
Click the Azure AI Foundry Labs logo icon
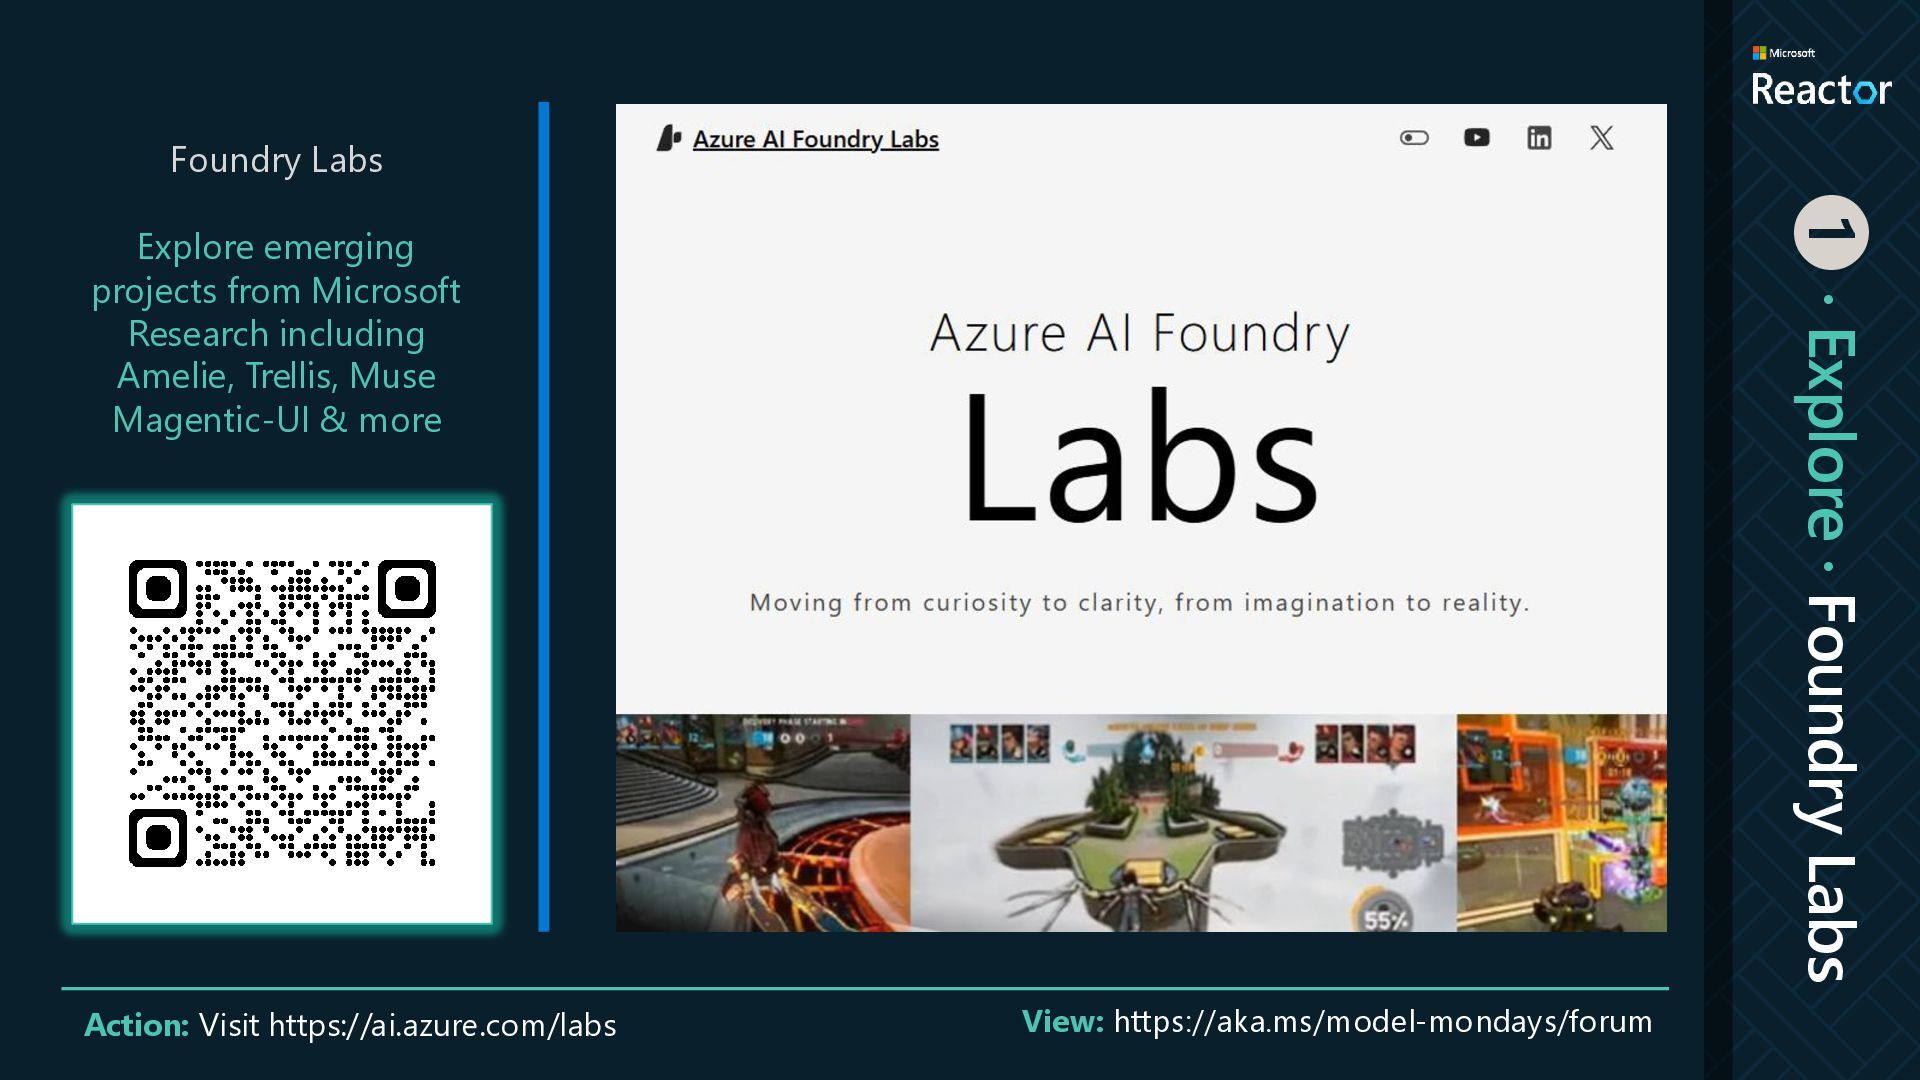[669, 138]
